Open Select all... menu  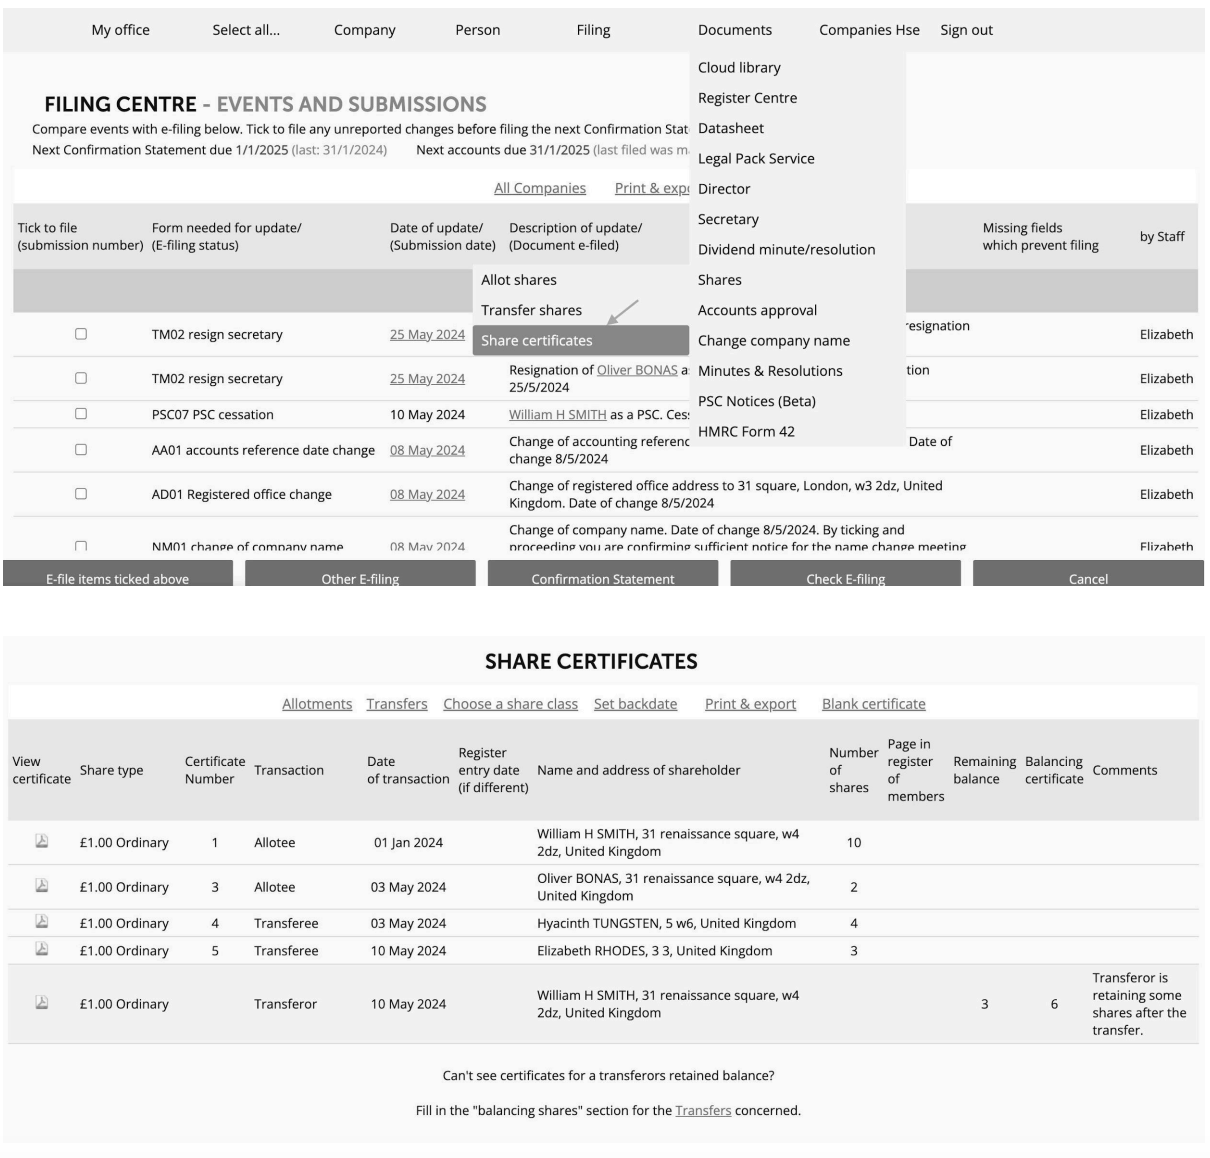(246, 30)
